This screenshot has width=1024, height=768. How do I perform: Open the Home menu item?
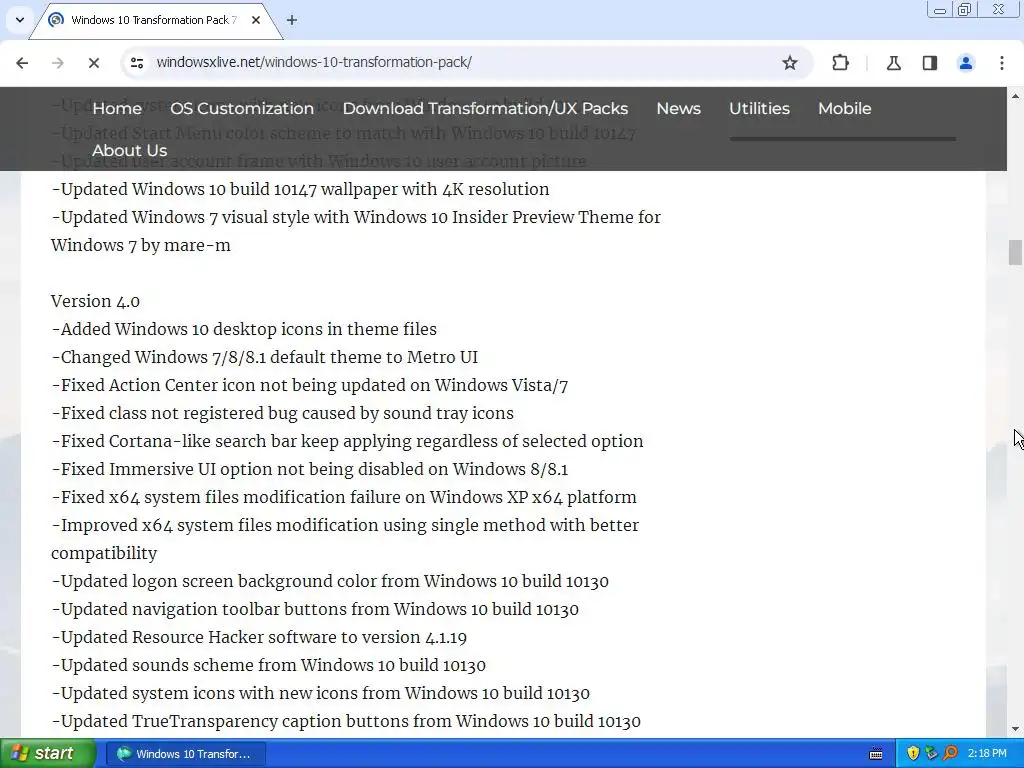coord(117,108)
